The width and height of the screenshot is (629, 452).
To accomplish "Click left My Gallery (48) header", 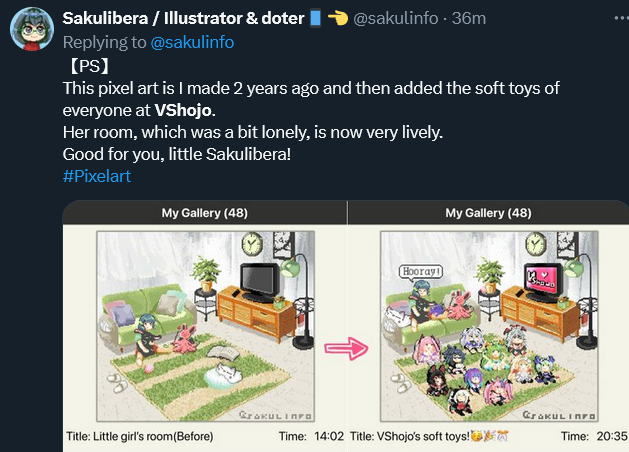I will click(x=205, y=213).
